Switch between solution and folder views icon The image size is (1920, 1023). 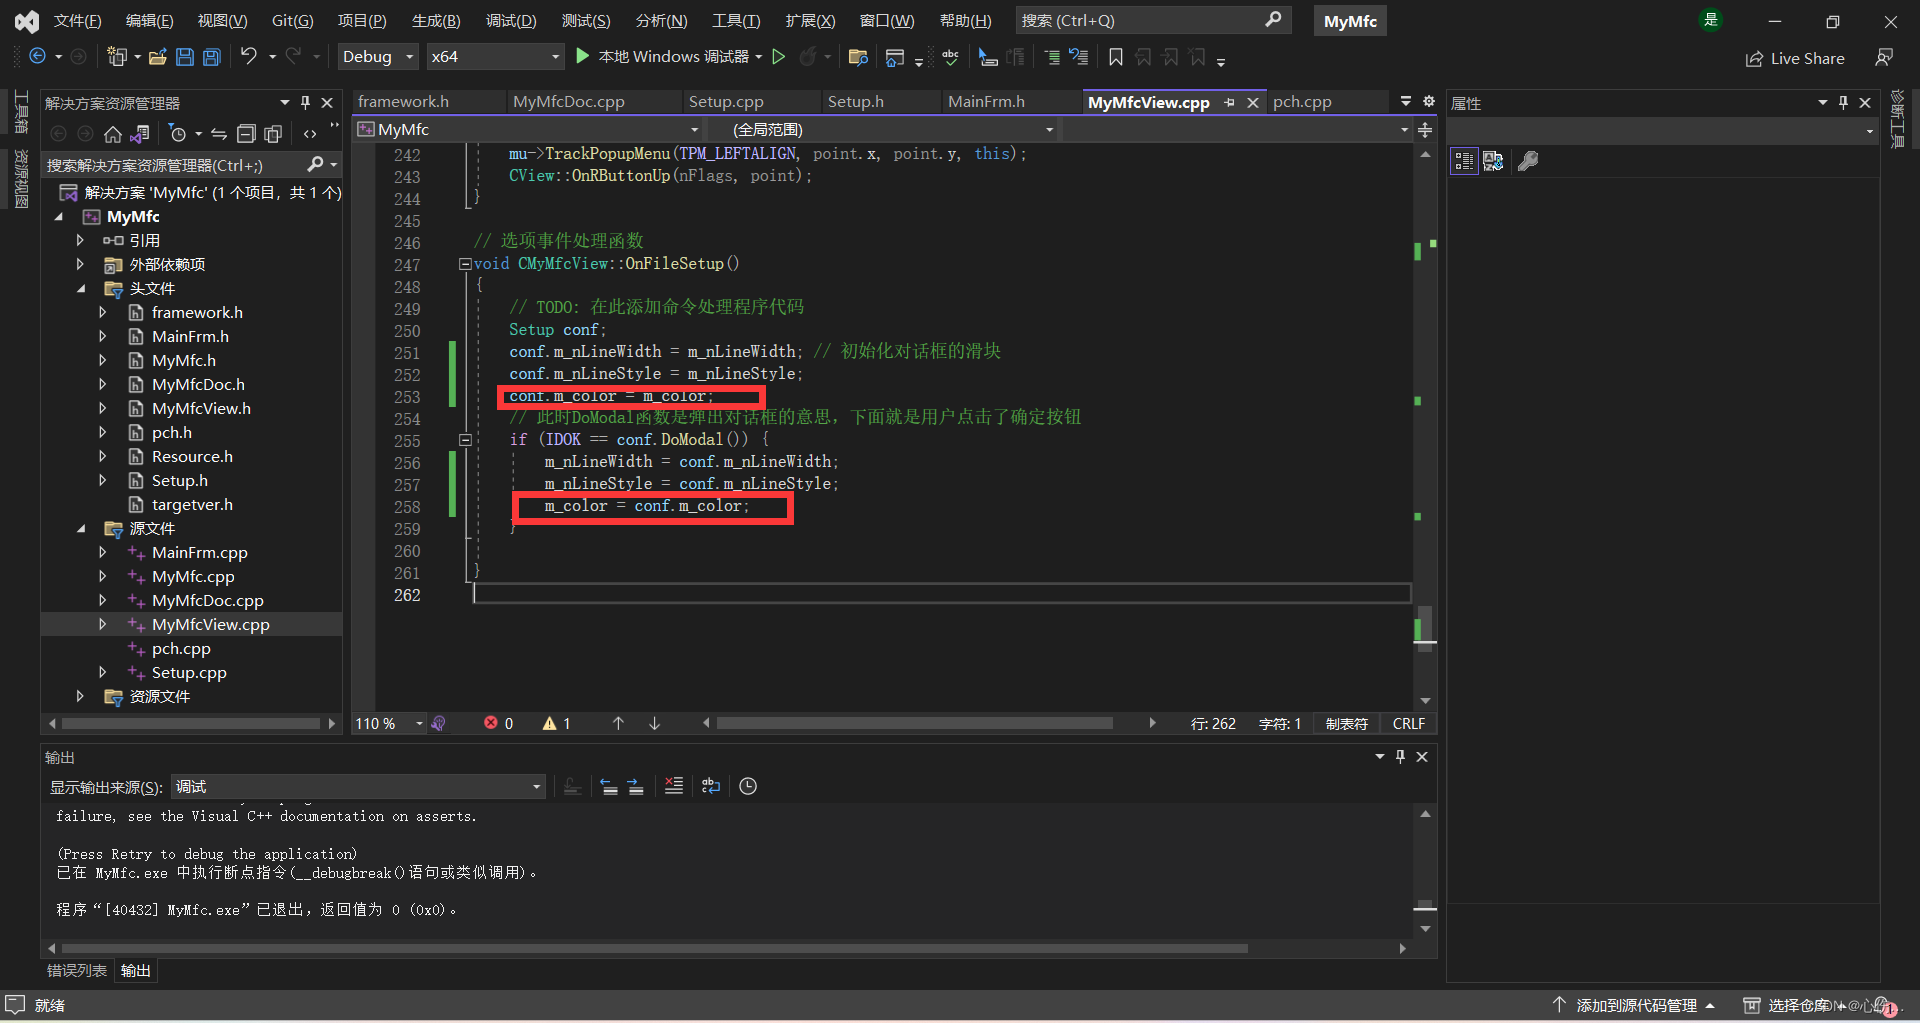click(140, 133)
